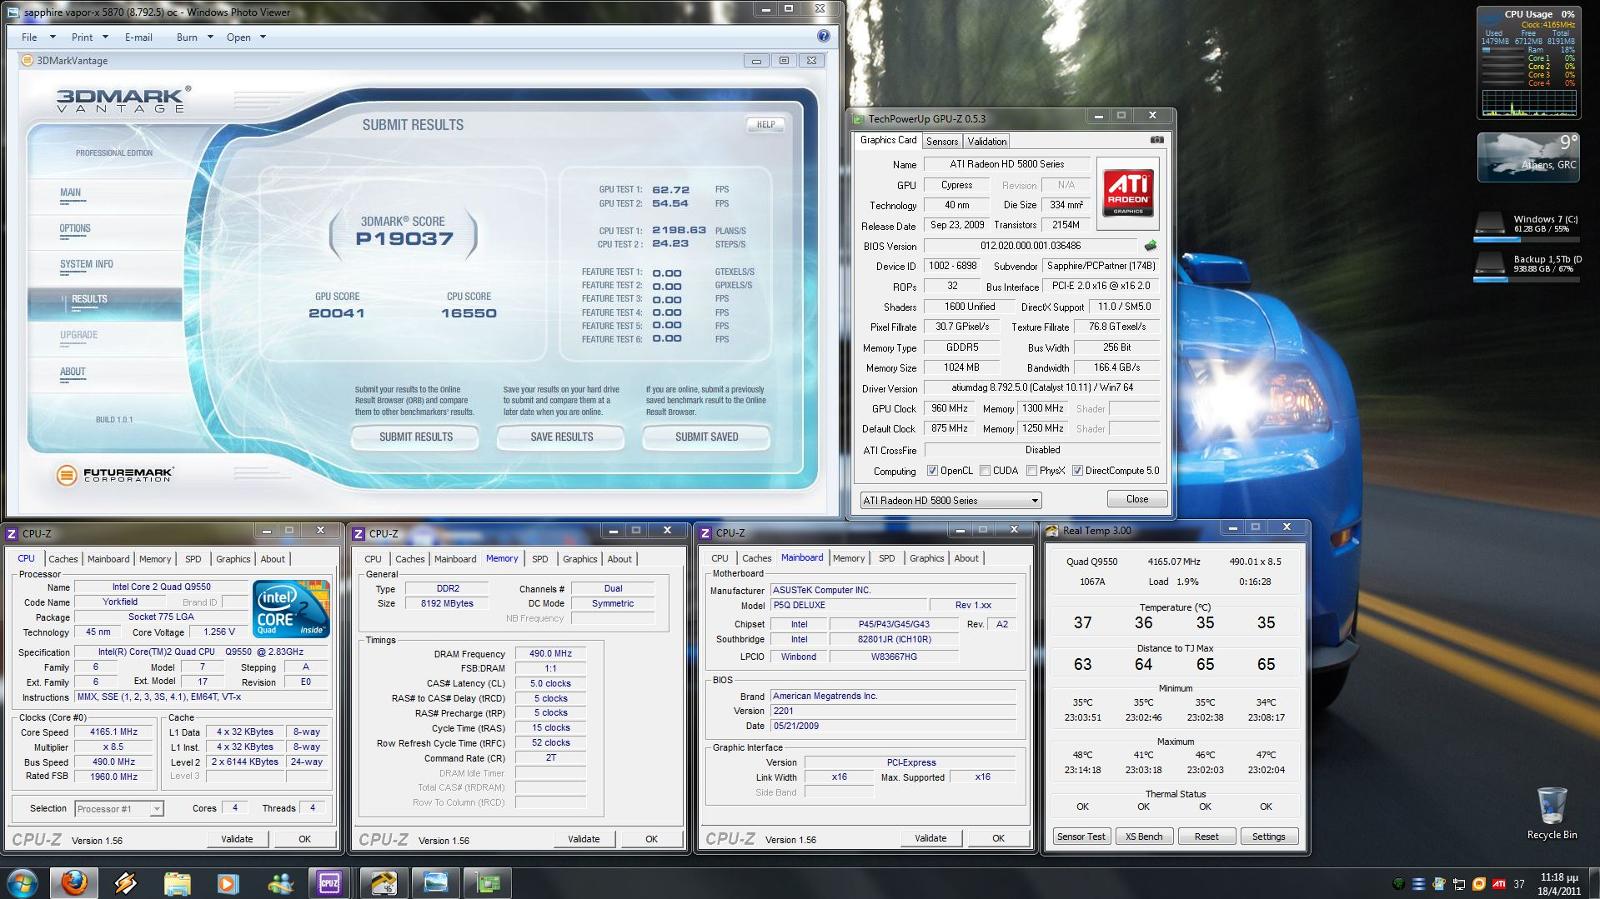
Task: Open Windows Media Player taskbar icon
Action: coord(228,883)
